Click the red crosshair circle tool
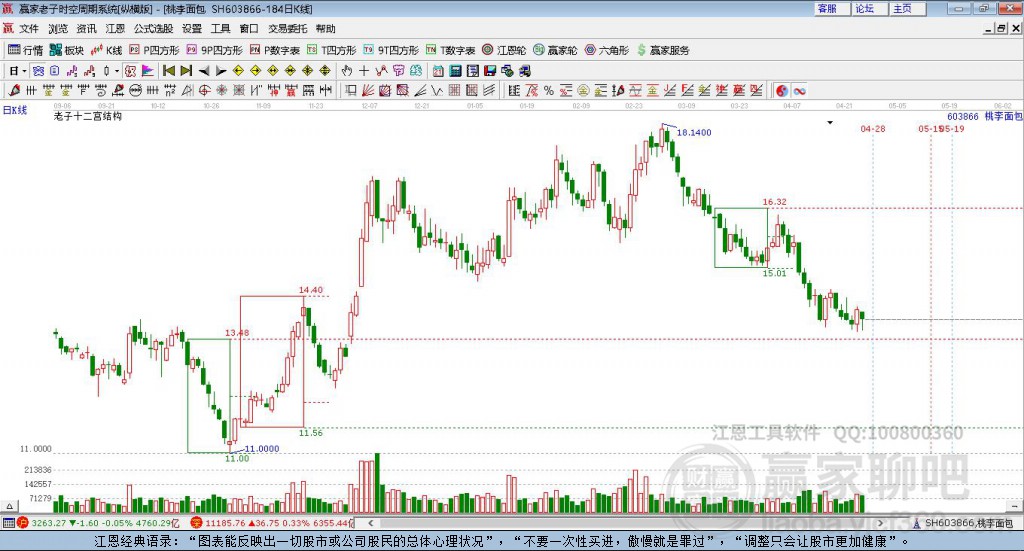Viewport: 1024px width, 551px height. [x=204, y=91]
